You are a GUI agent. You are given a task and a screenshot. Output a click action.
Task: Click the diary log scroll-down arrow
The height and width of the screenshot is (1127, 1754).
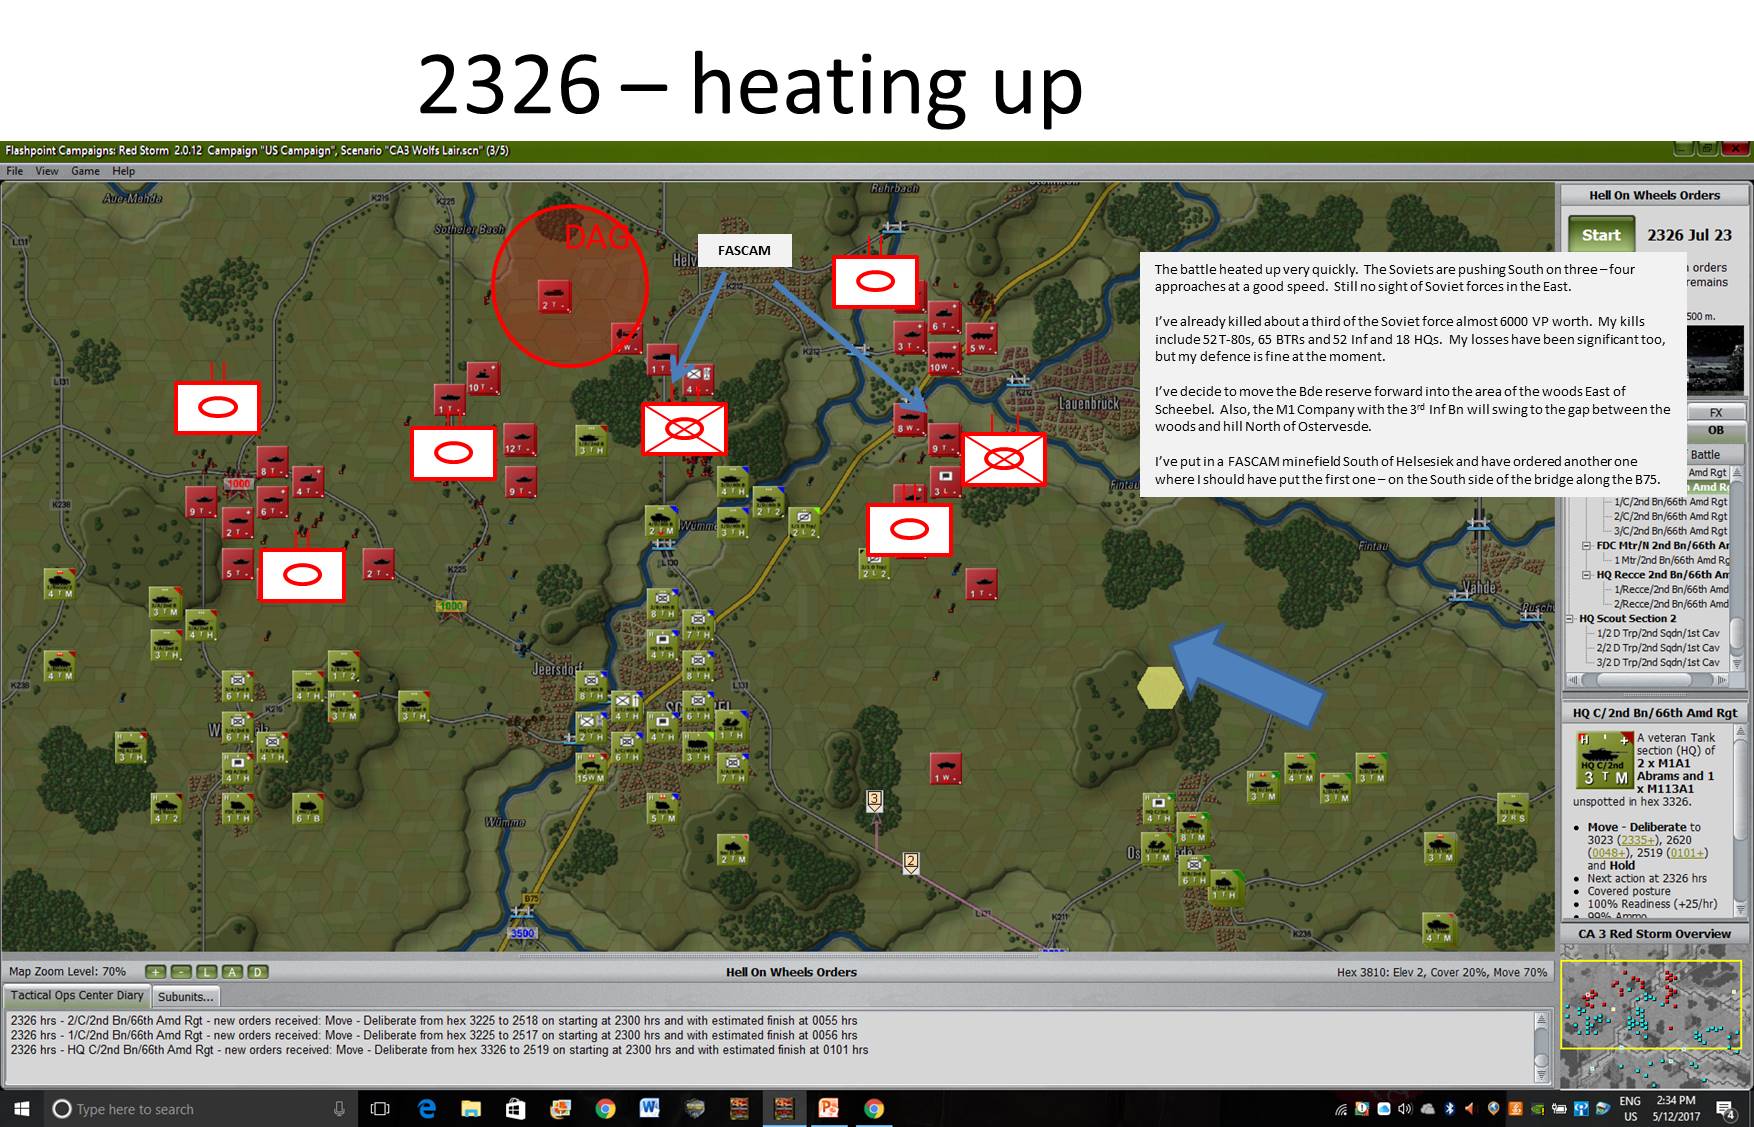click(1541, 1074)
